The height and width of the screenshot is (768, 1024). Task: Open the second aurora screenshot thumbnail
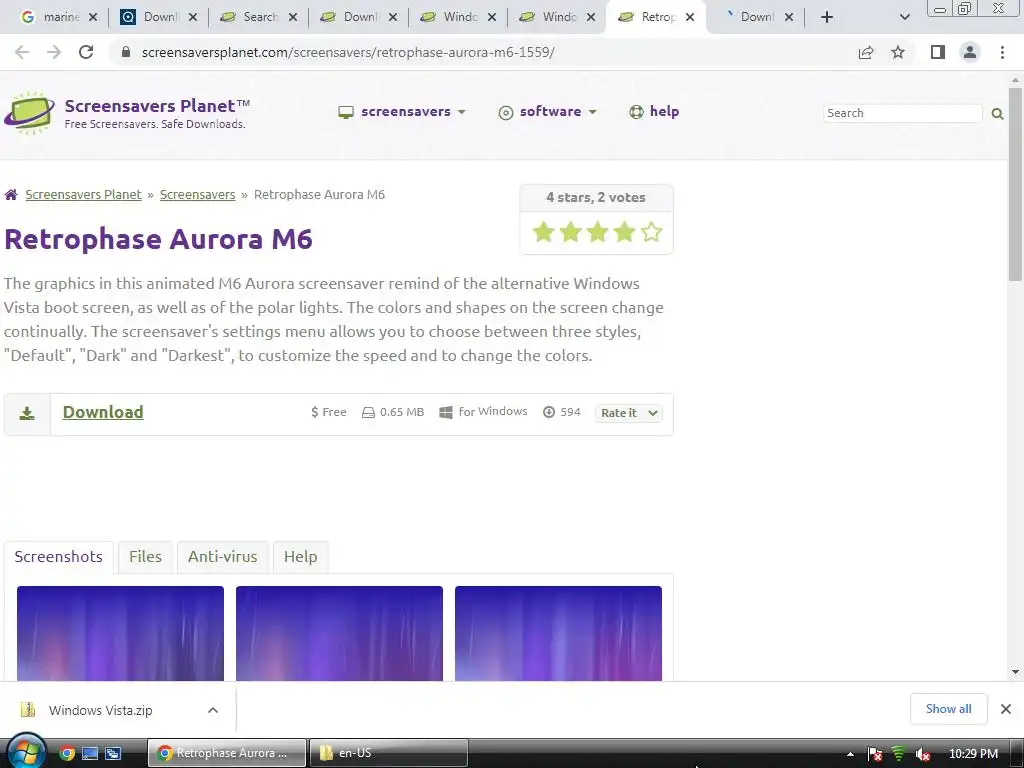click(x=339, y=633)
